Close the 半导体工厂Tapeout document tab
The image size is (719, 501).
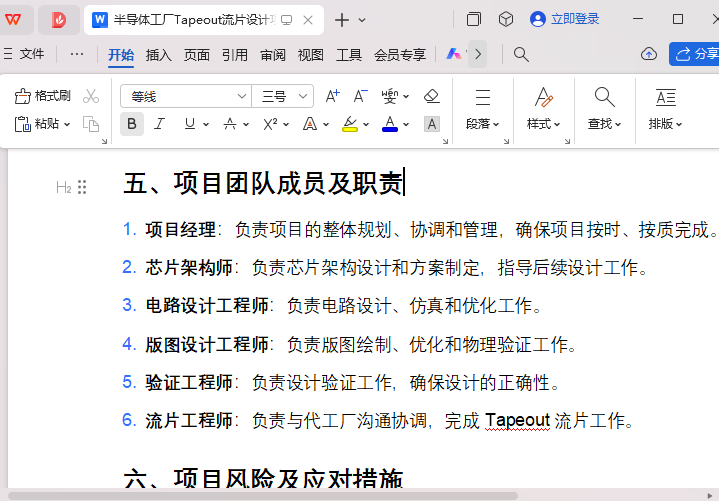pyautogui.click(x=308, y=20)
